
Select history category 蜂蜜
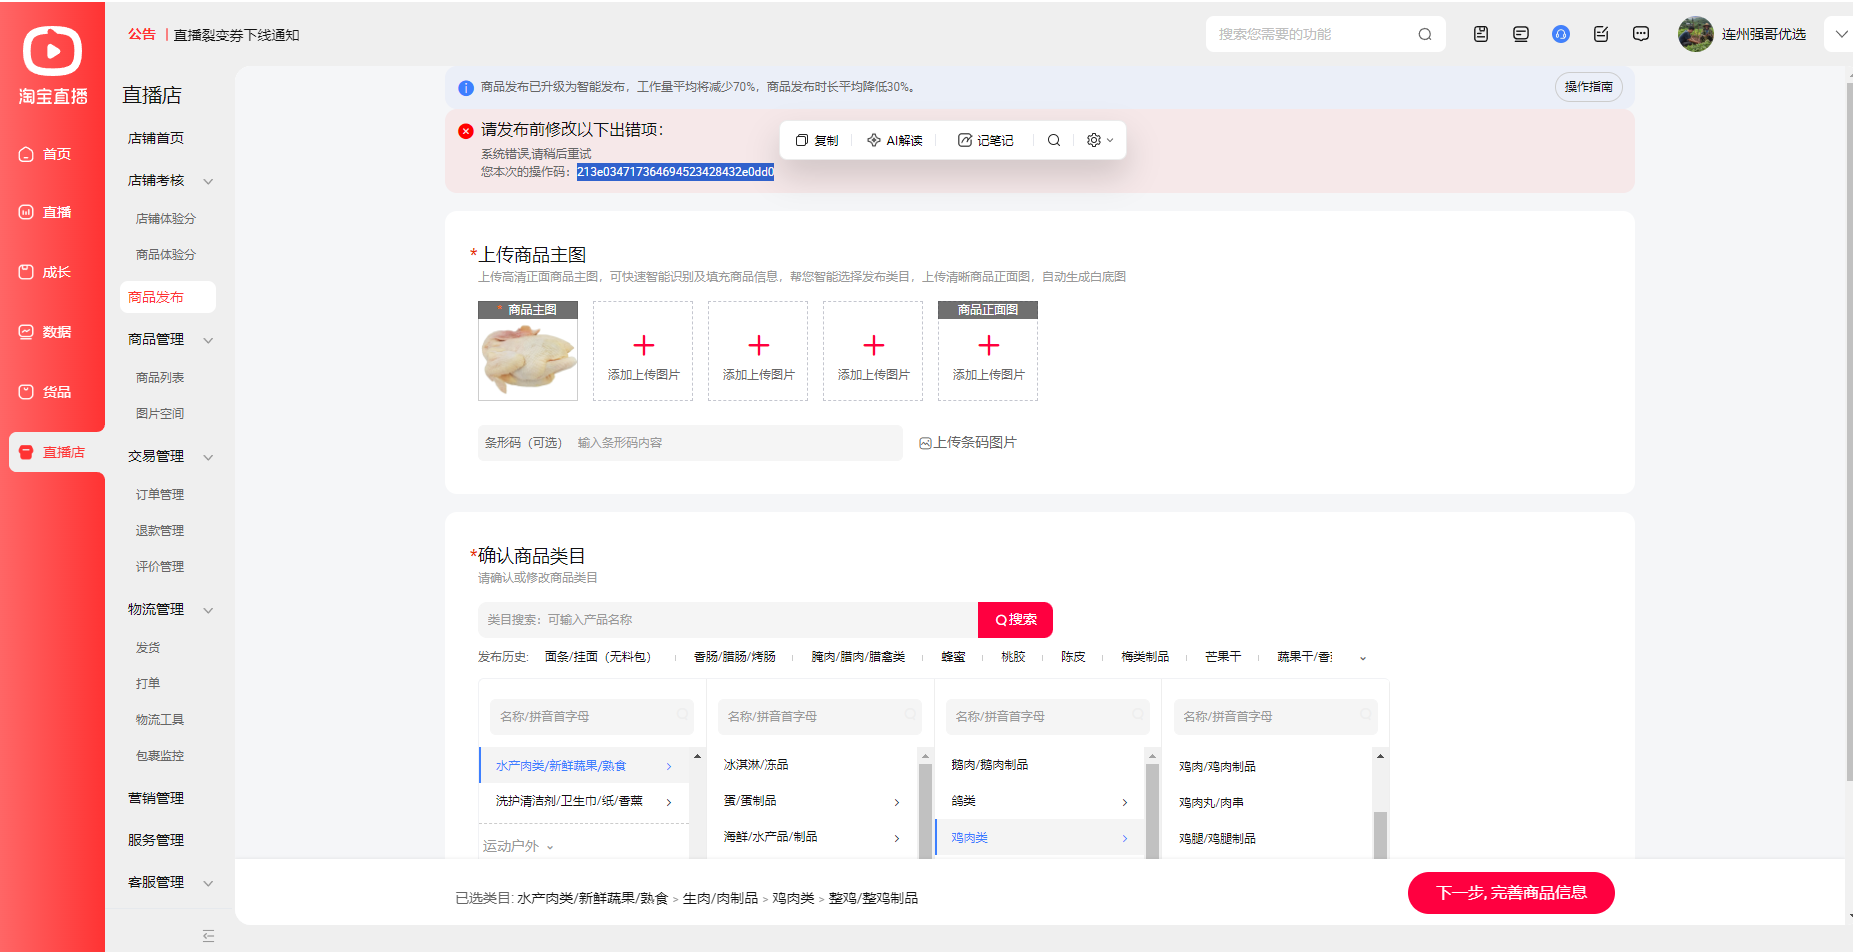pyautogui.click(x=953, y=657)
